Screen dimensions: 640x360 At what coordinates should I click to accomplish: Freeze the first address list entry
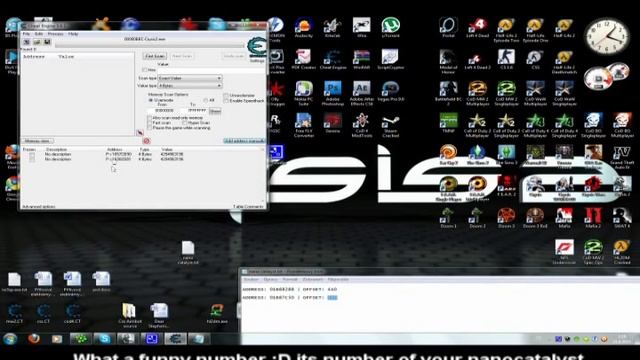point(31,155)
